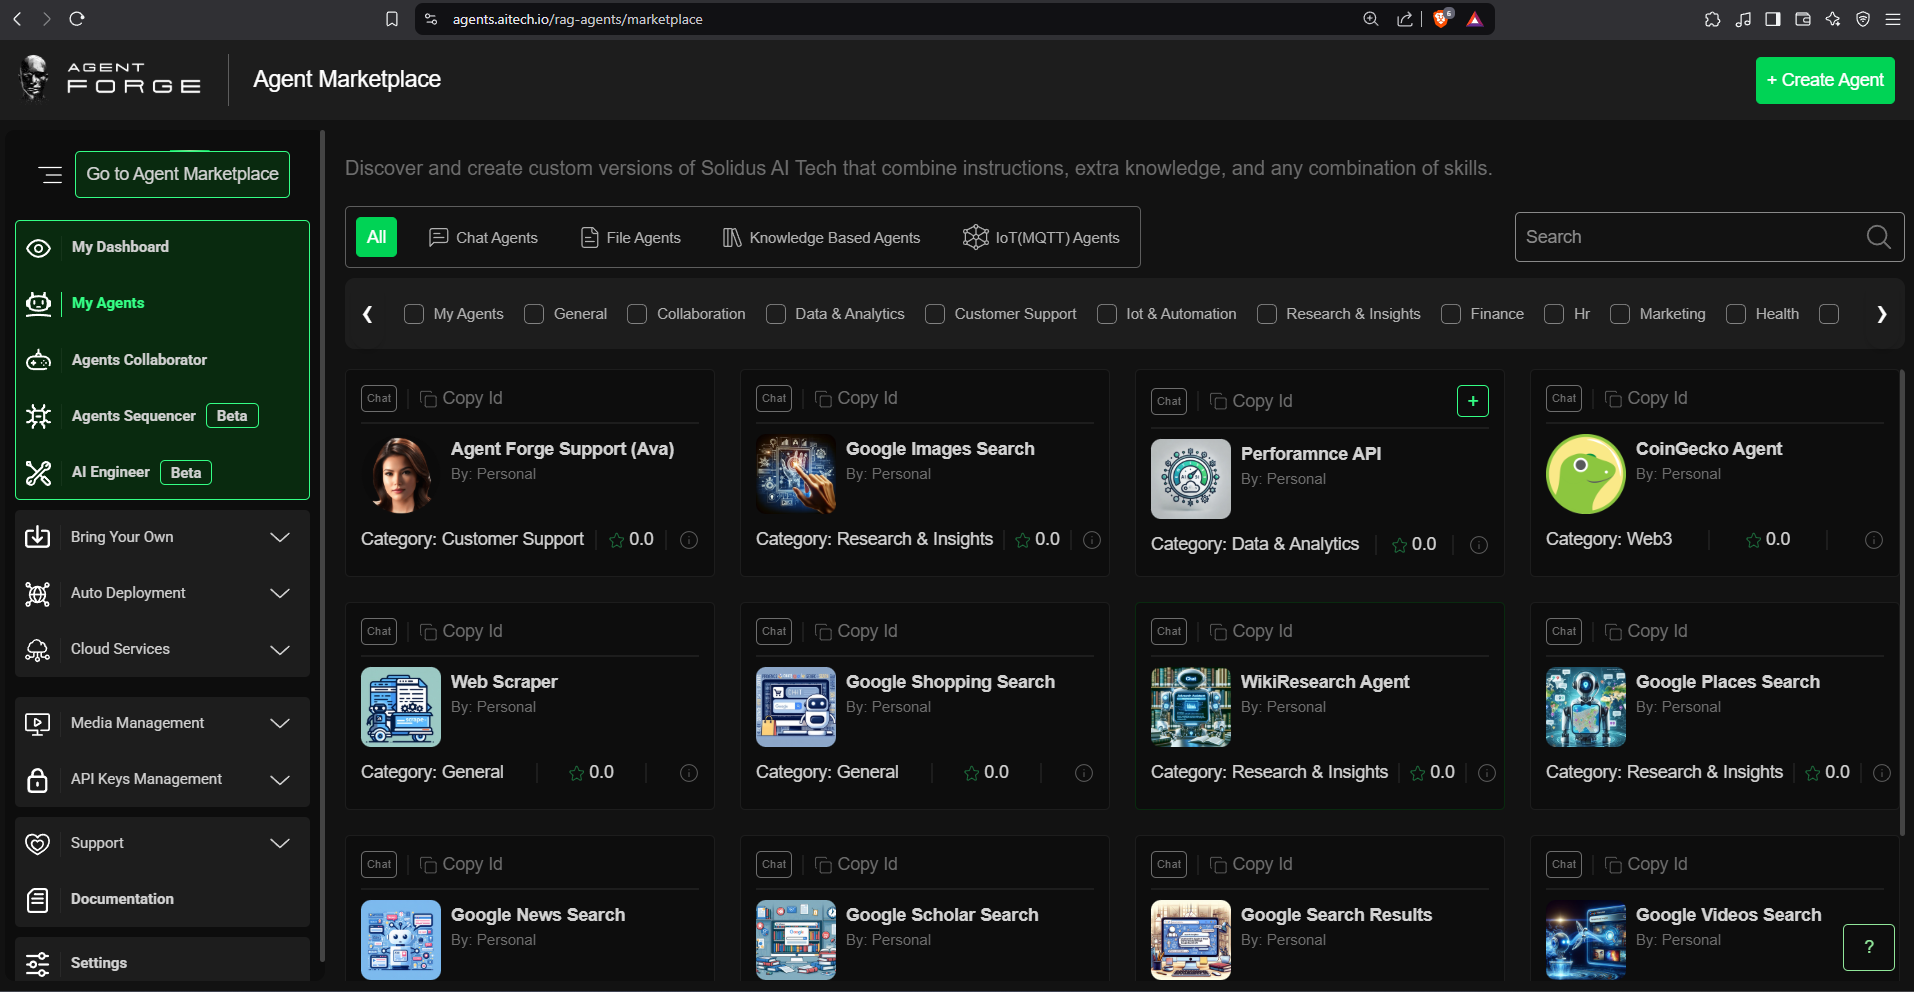Click the Agent Forge logo
The width and height of the screenshot is (1914, 992).
click(110, 78)
